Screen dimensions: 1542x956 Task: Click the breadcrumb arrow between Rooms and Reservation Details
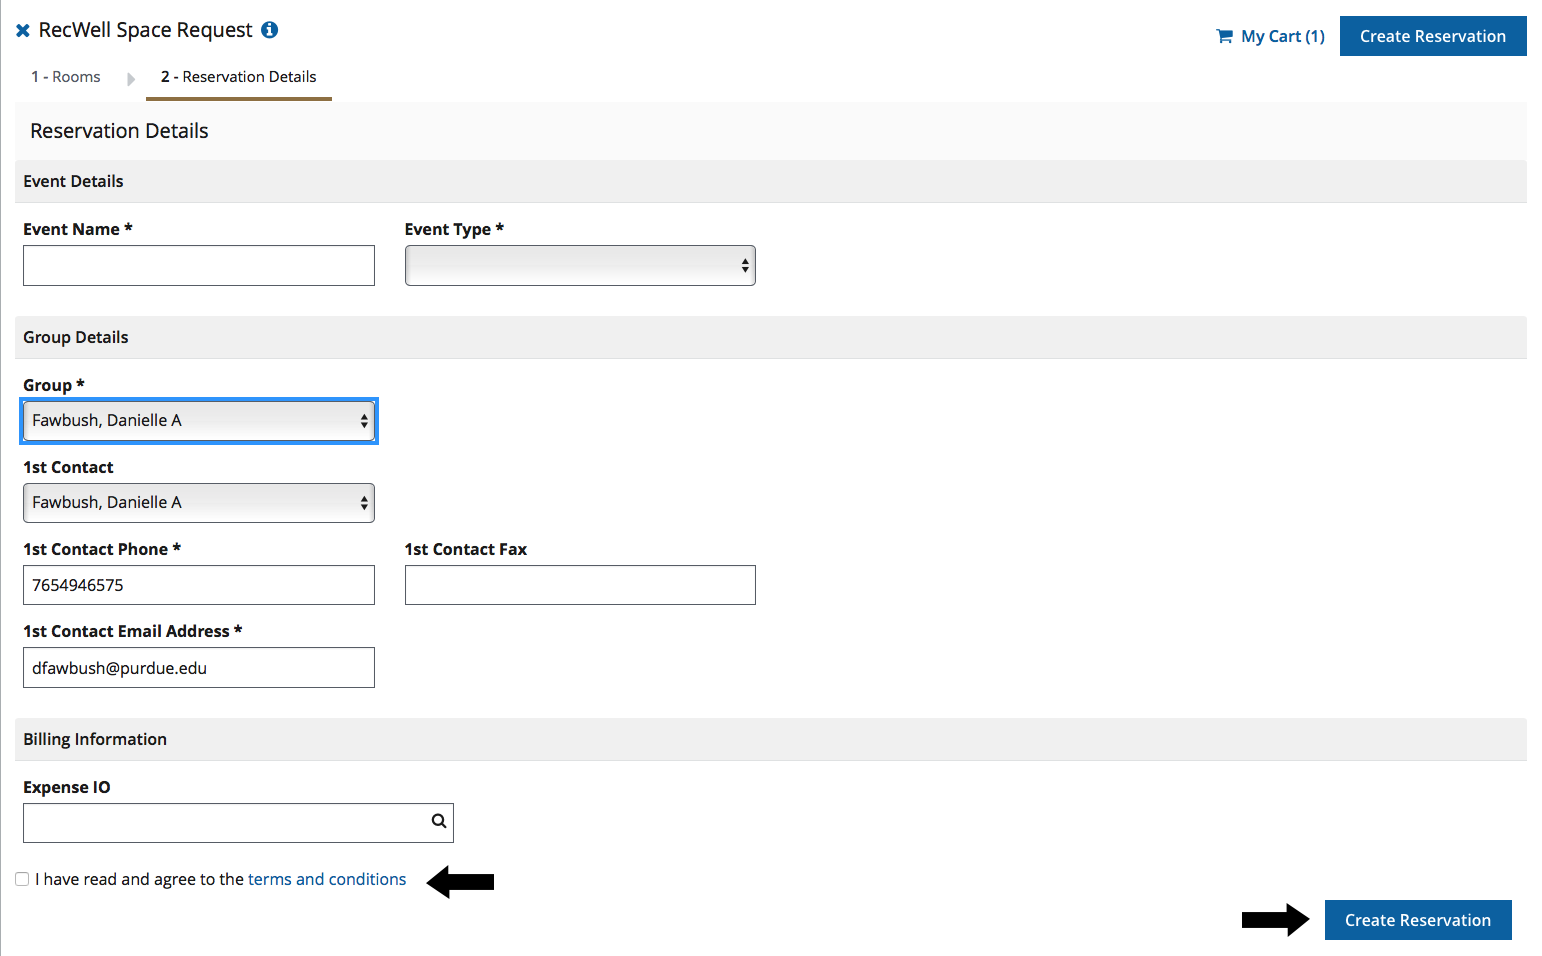(x=131, y=78)
